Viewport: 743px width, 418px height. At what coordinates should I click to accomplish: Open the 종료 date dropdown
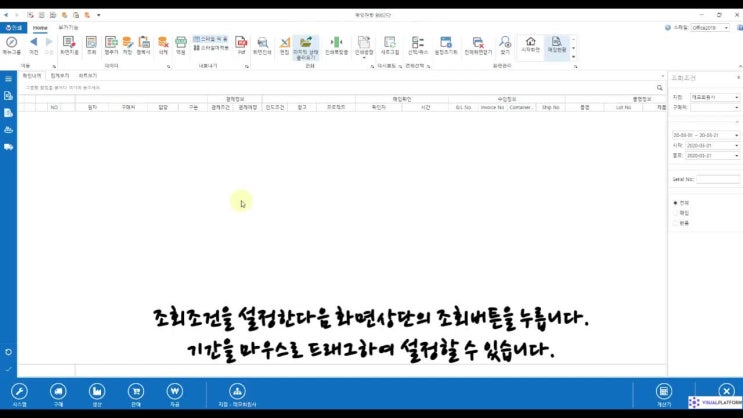(737, 155)
